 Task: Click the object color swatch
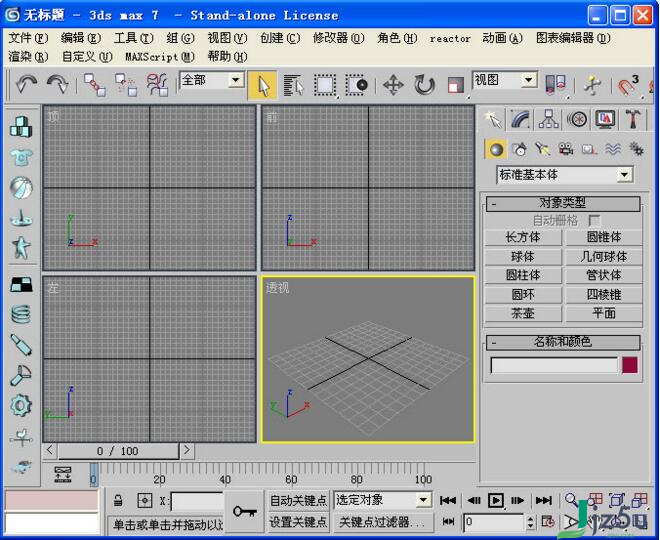630,365
